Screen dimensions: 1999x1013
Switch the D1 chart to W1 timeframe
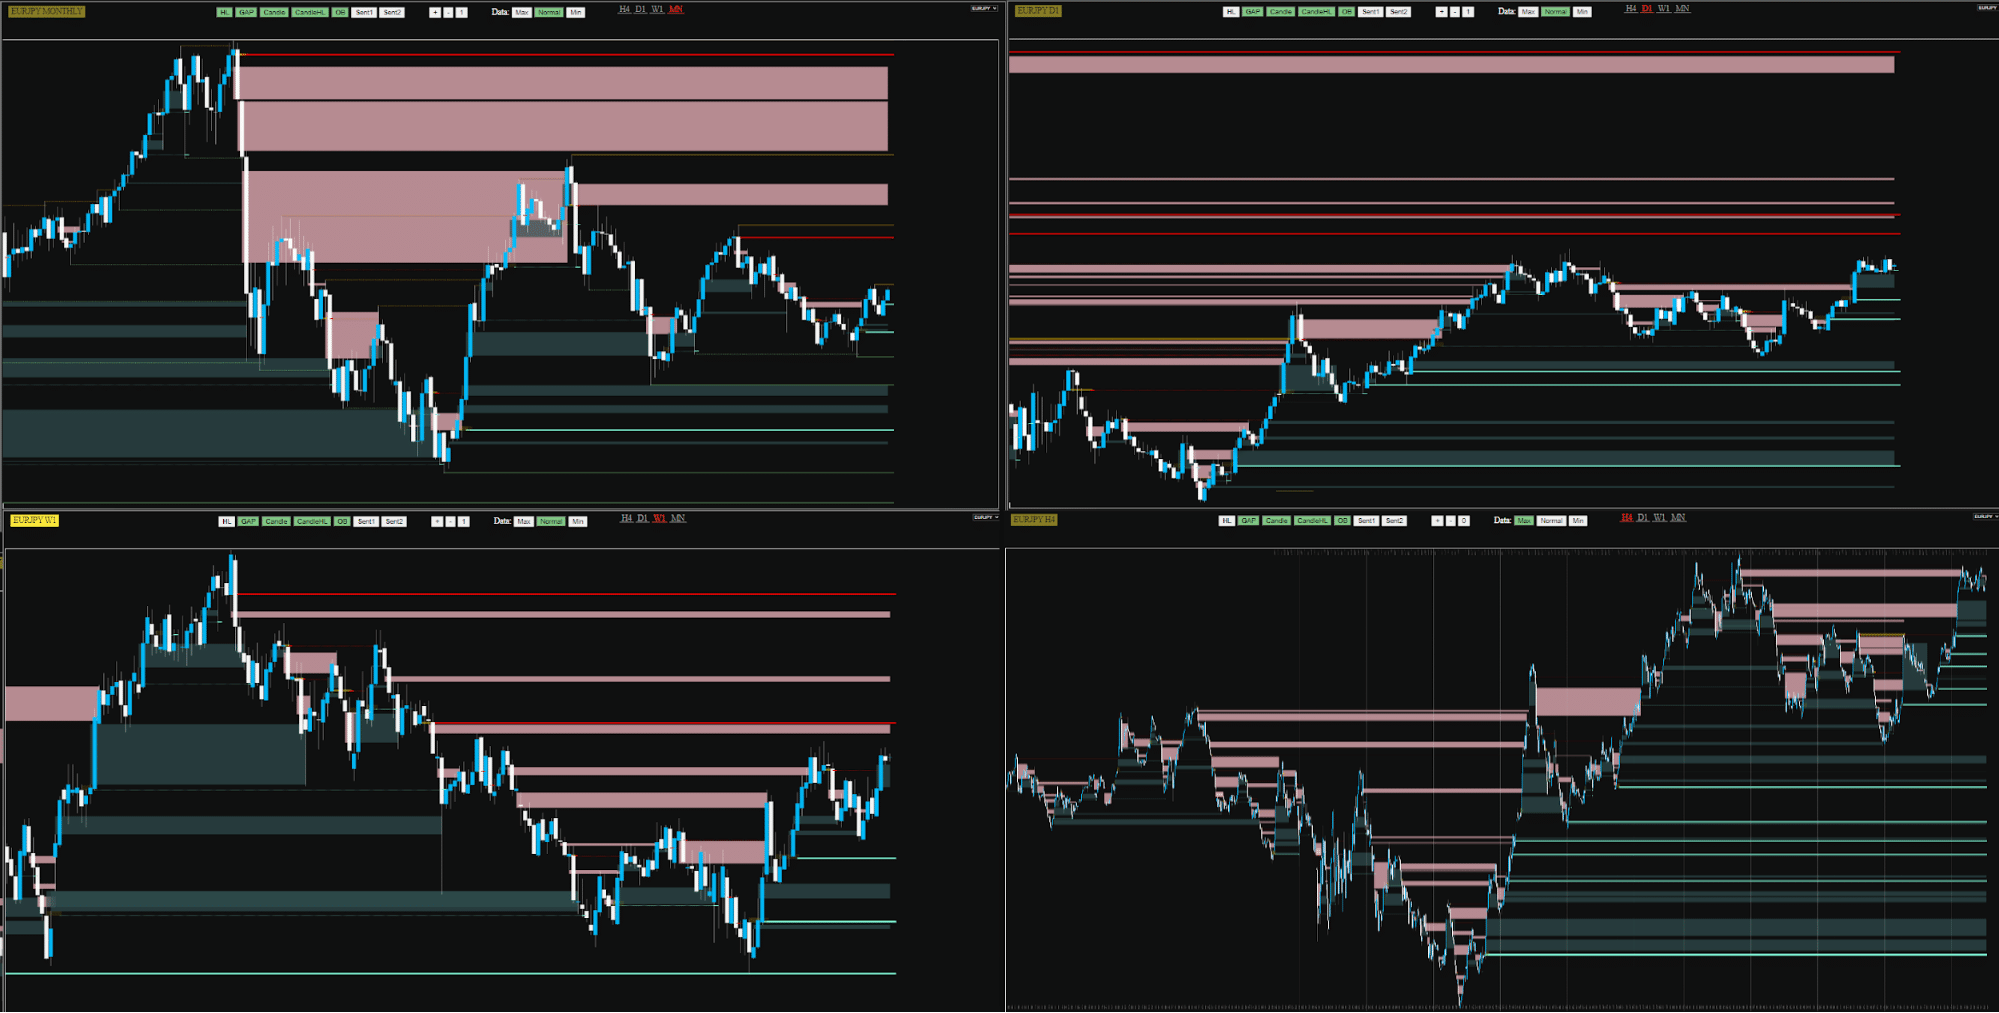[x=1663, y=9]
